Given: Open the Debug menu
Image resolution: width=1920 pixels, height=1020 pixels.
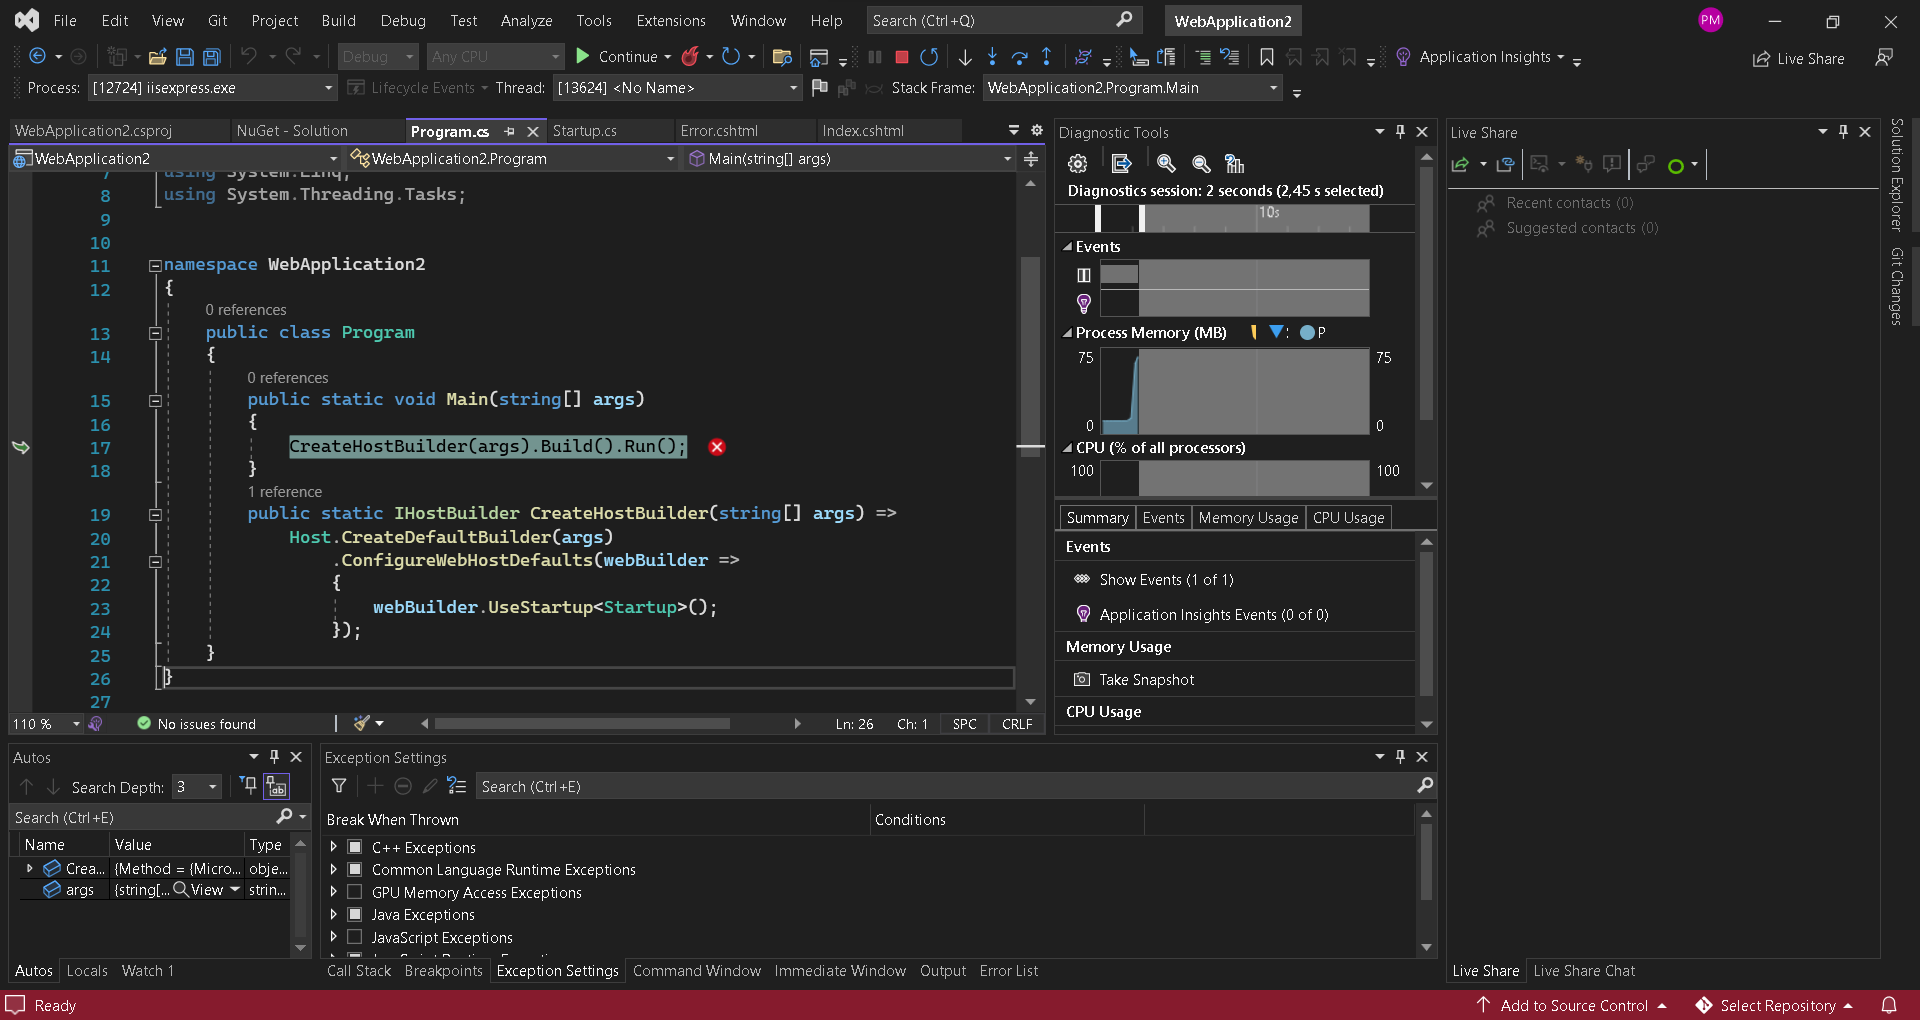Looking at the screenshot, I should [x=403, y=20].
